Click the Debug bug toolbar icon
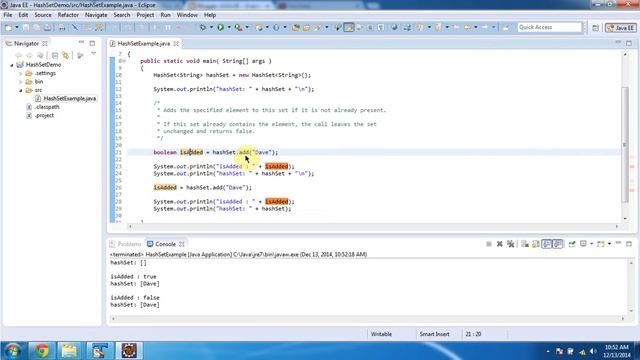 click(x=203, y=27)
